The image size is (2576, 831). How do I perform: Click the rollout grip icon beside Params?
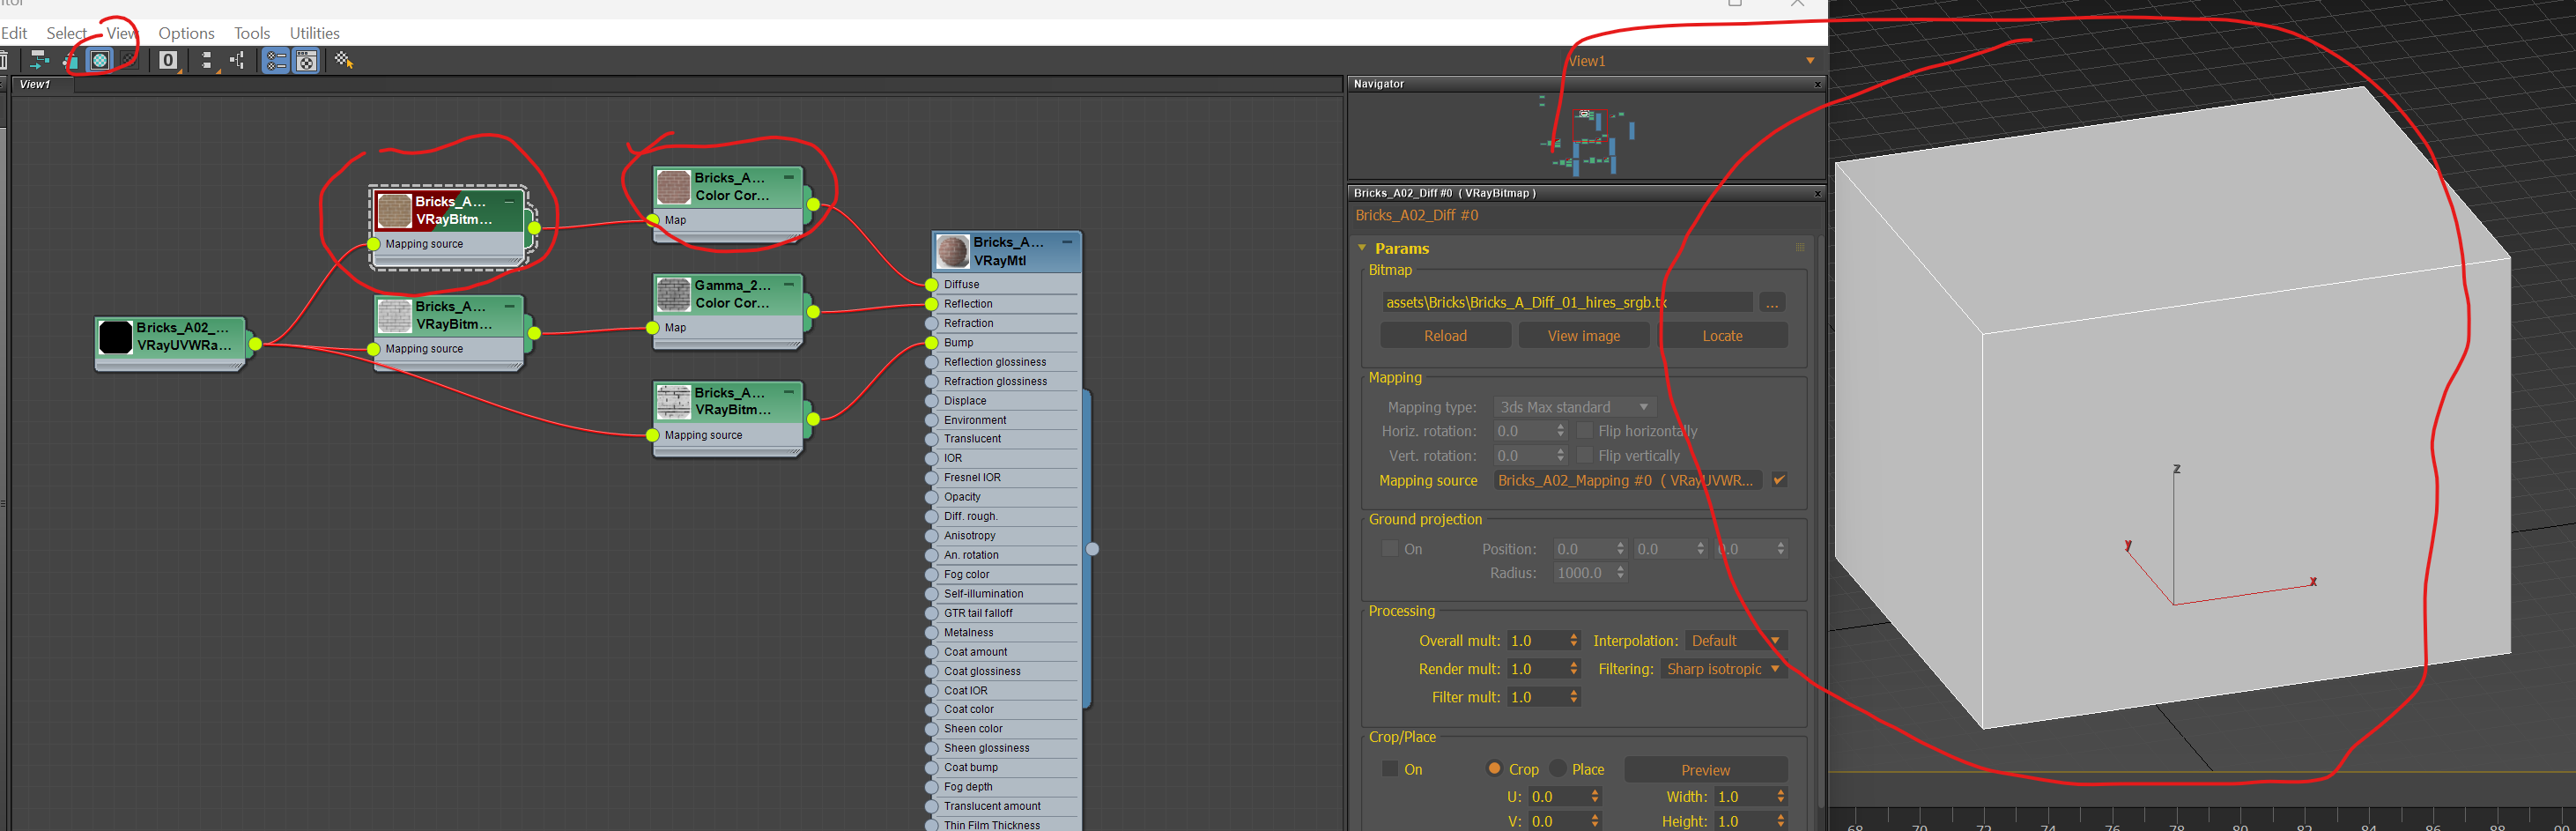(x=1800, y=248)
